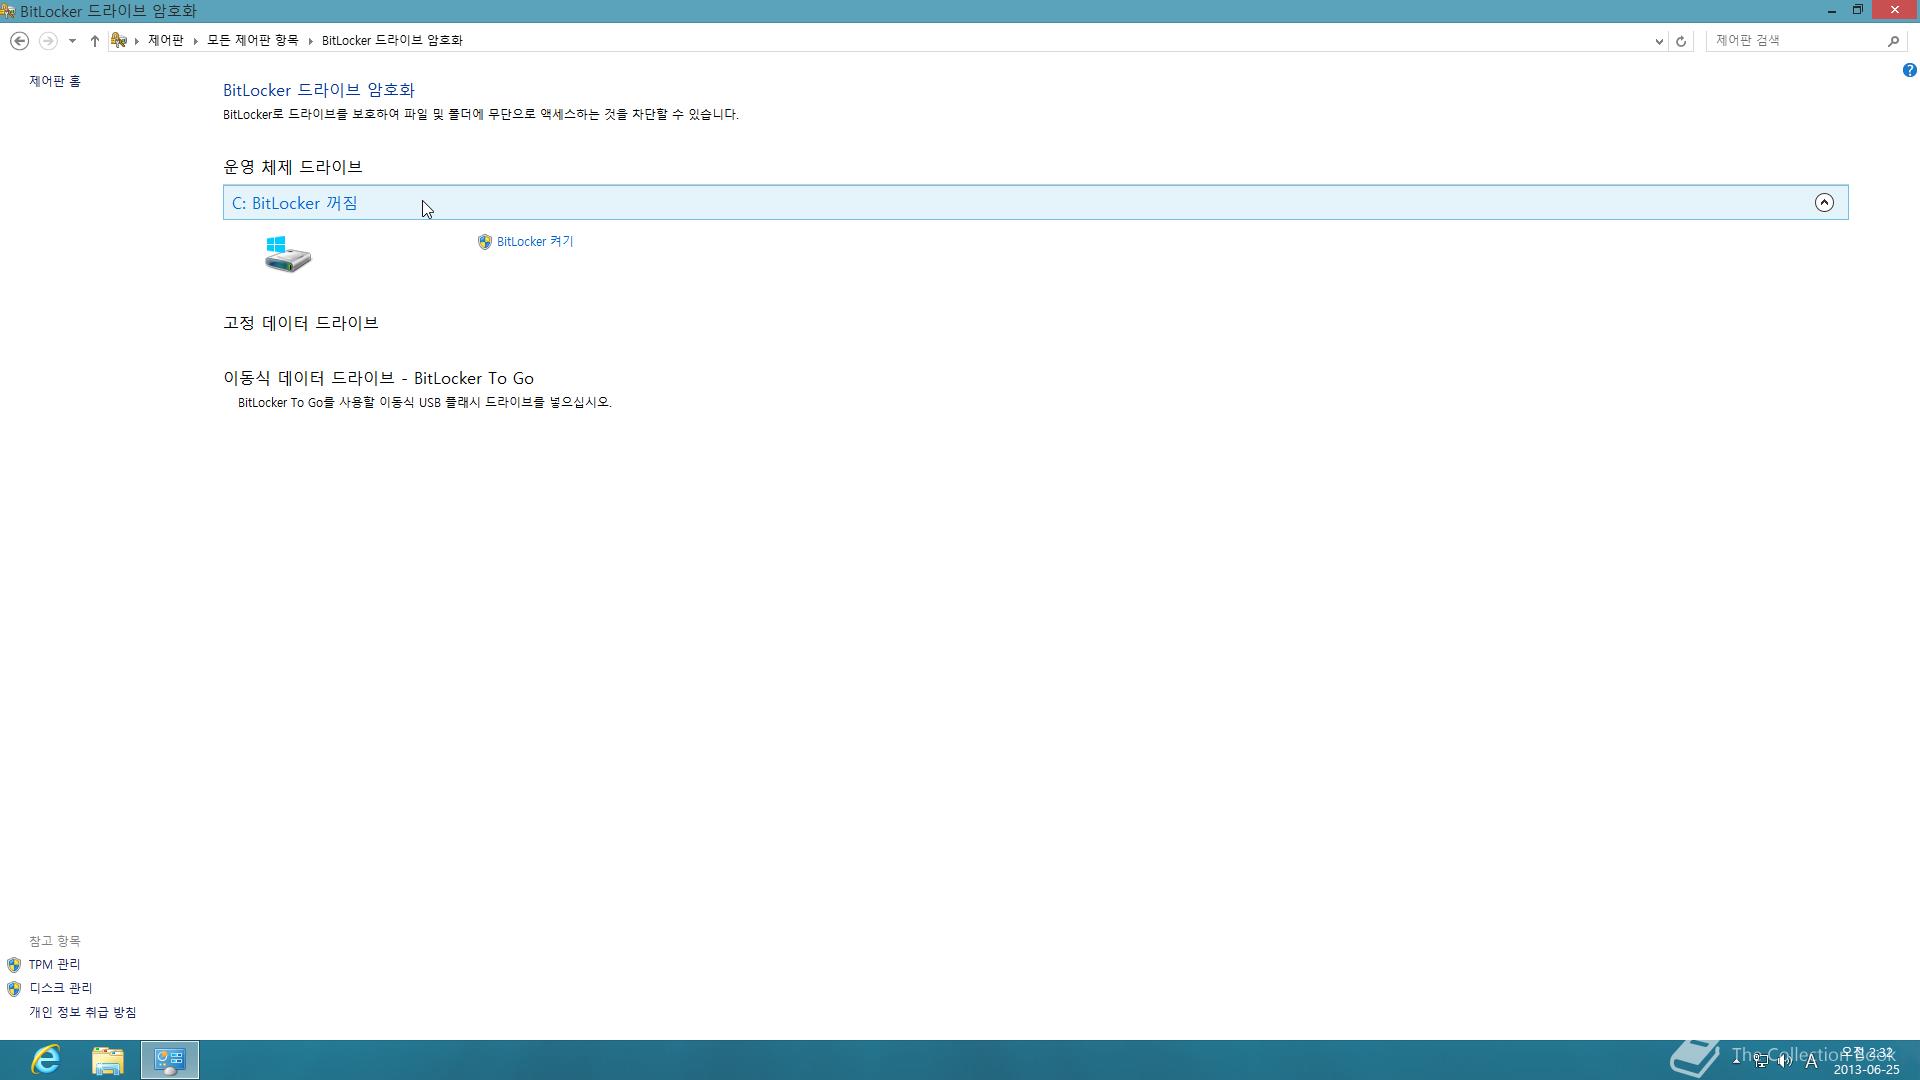Click 고정 데이터 드라이브 heading
This screenshot has width=1920, height=1080.
301,323
